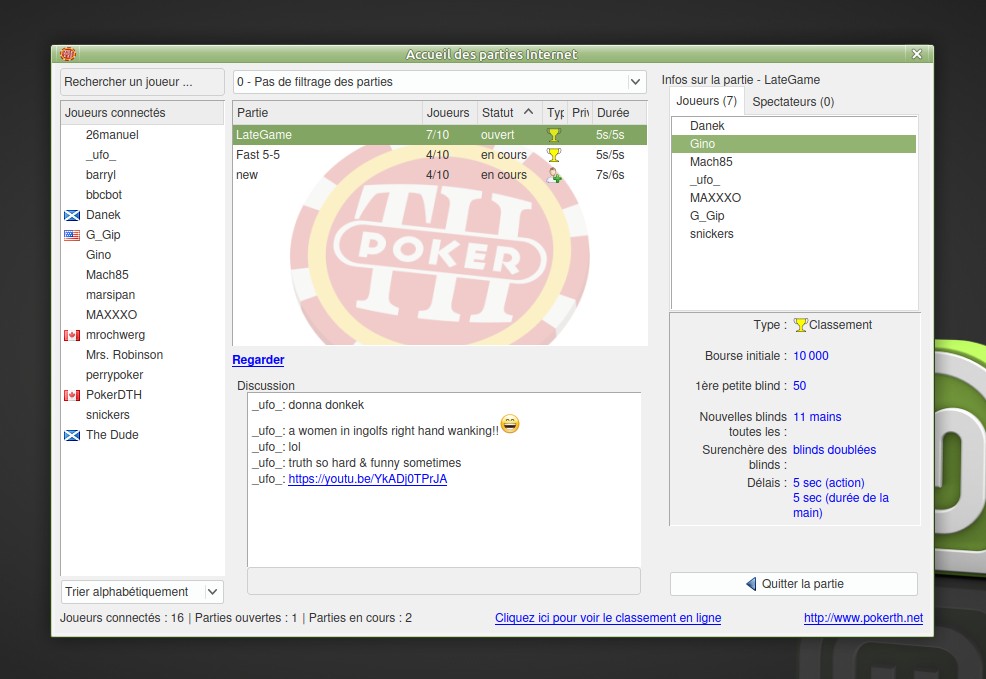Select the LateGame game row
Screen dimensions: 986x679
440,135
